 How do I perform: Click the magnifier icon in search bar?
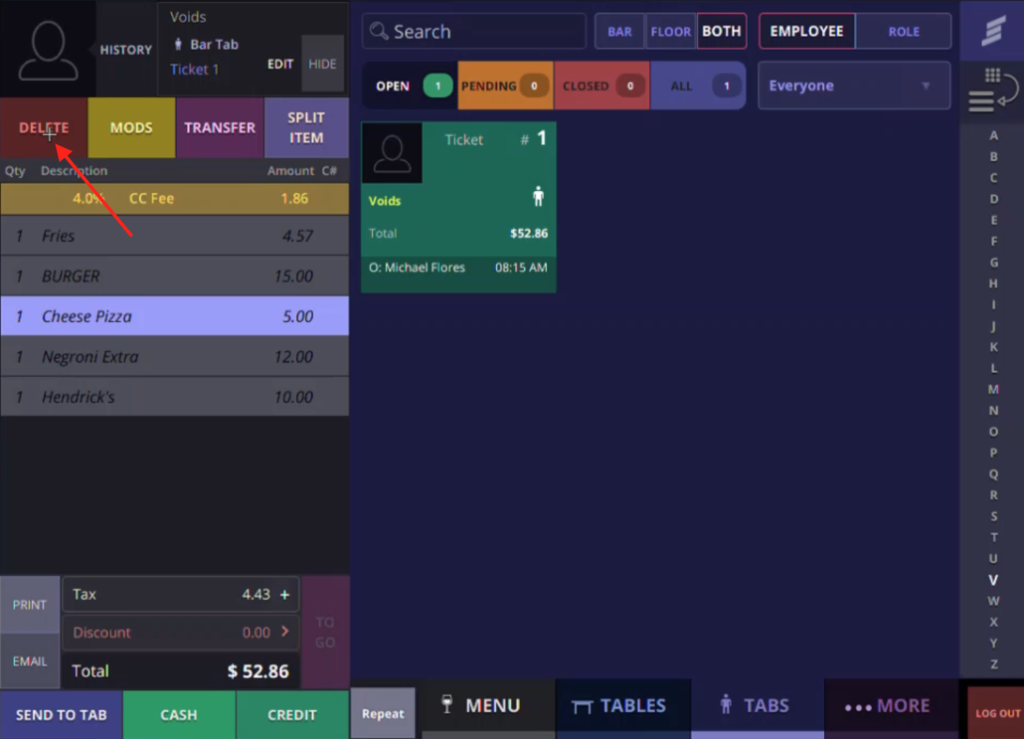point(379,31)
